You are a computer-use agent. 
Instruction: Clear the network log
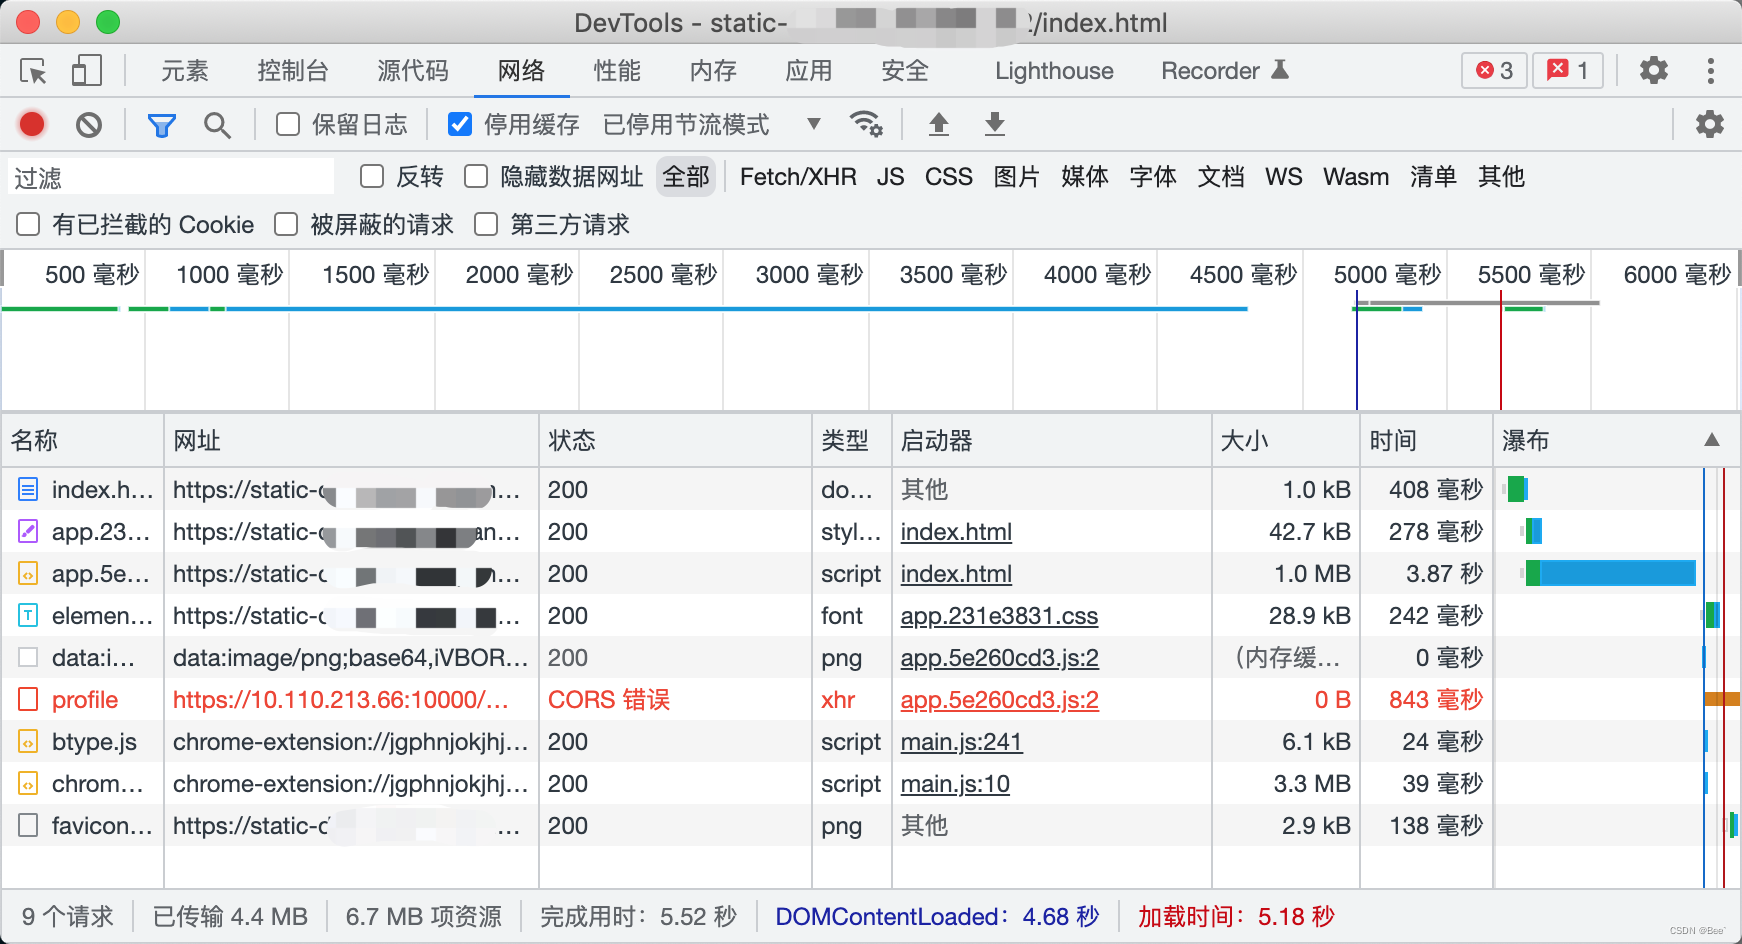89,124
